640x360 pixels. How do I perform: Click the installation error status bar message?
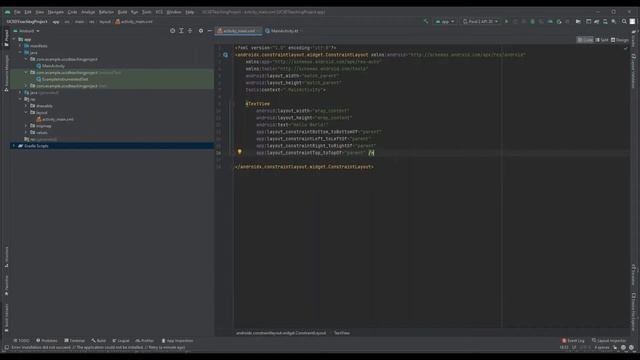(98, 348)
